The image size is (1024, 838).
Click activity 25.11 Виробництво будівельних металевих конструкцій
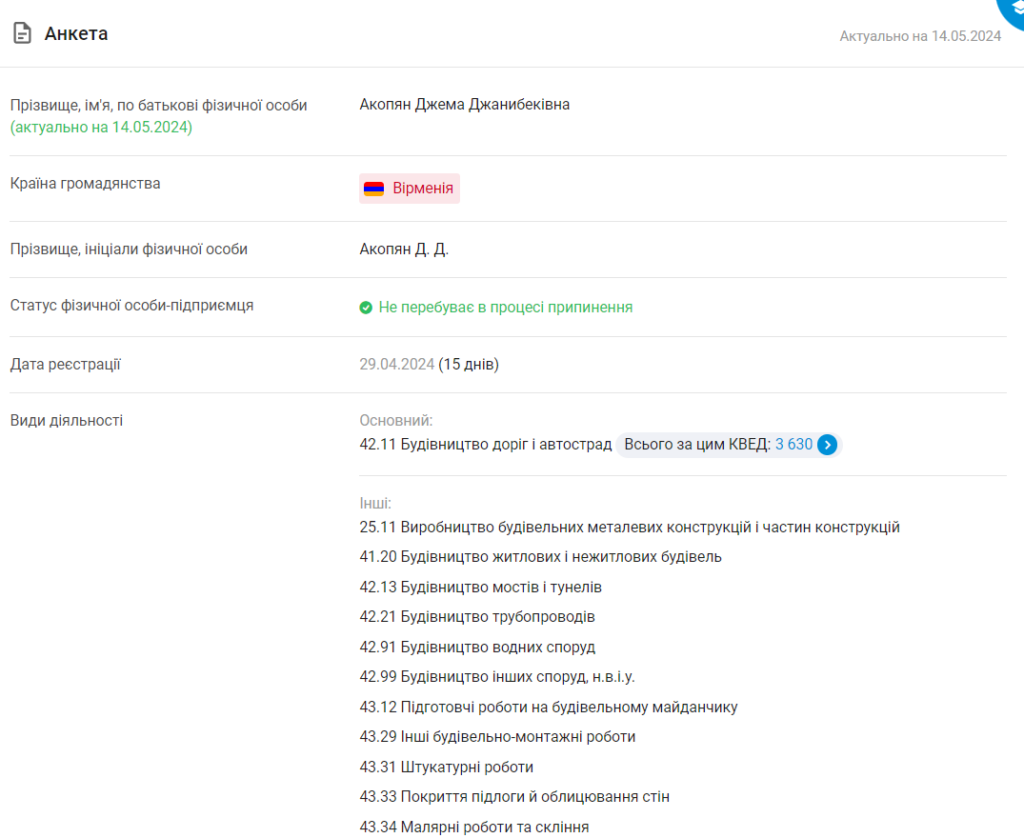(x=629, y=527)
